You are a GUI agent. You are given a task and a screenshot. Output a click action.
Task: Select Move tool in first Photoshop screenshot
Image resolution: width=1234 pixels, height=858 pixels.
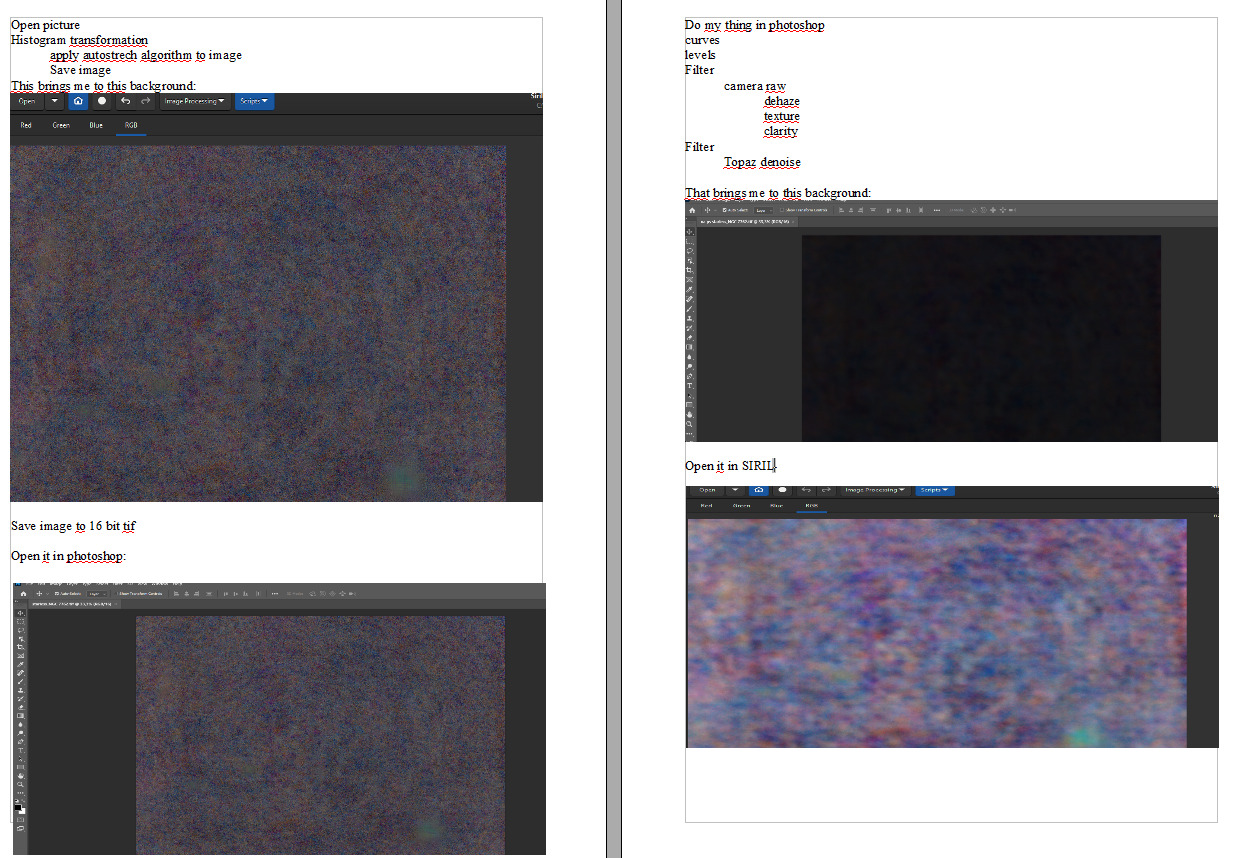pyautogui.click(x=21, y=613)
